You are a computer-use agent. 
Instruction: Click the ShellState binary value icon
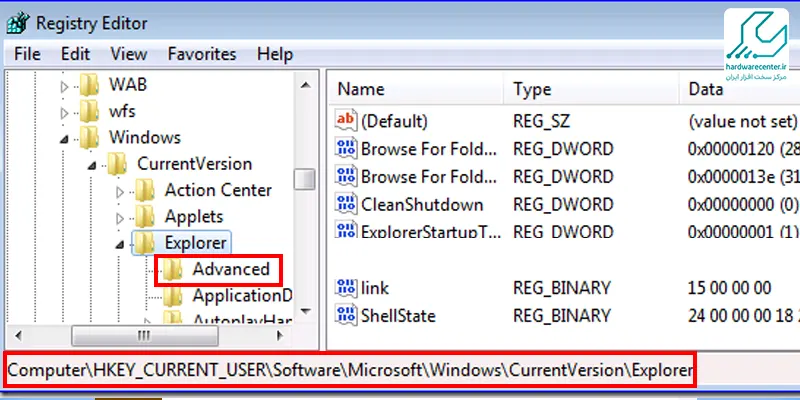pyautogui.click(x=346, y=315)
